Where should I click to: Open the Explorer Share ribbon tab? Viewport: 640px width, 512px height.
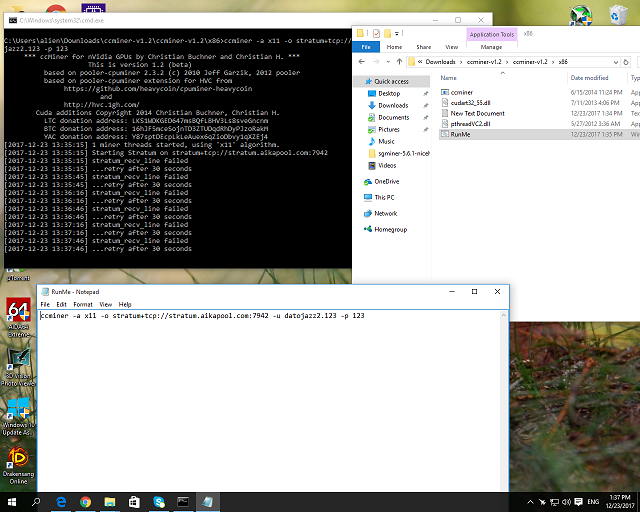point(423,47)
